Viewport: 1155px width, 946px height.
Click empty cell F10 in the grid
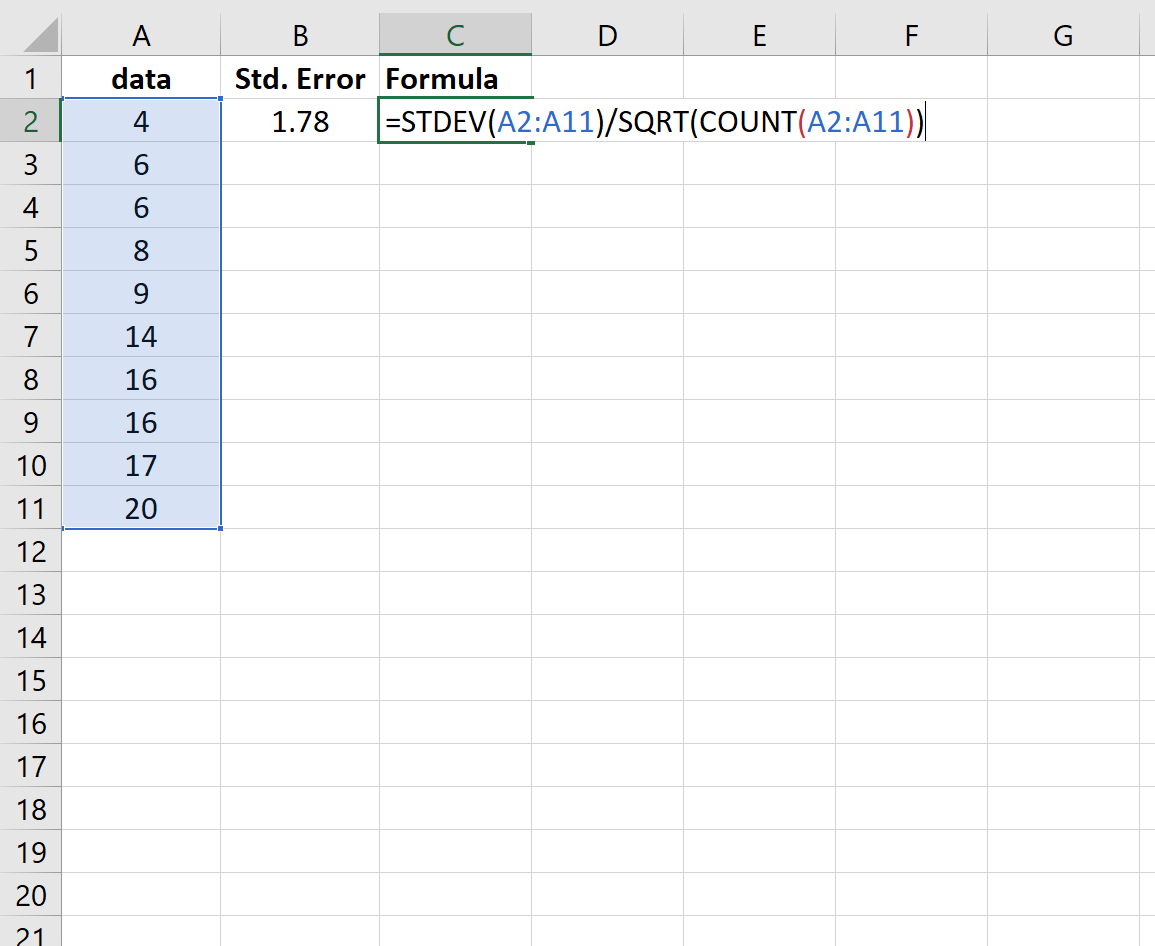click(x=911, y=465)
